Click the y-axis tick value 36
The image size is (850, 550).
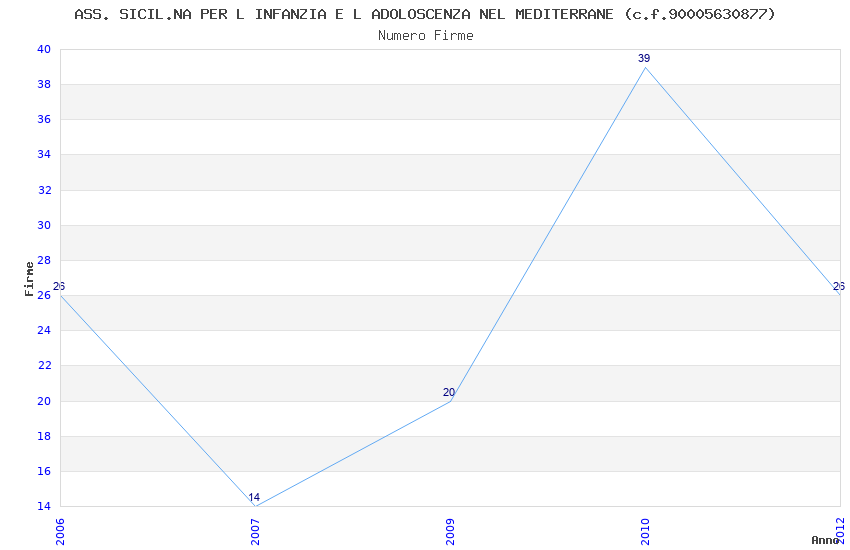pos(44,119)
